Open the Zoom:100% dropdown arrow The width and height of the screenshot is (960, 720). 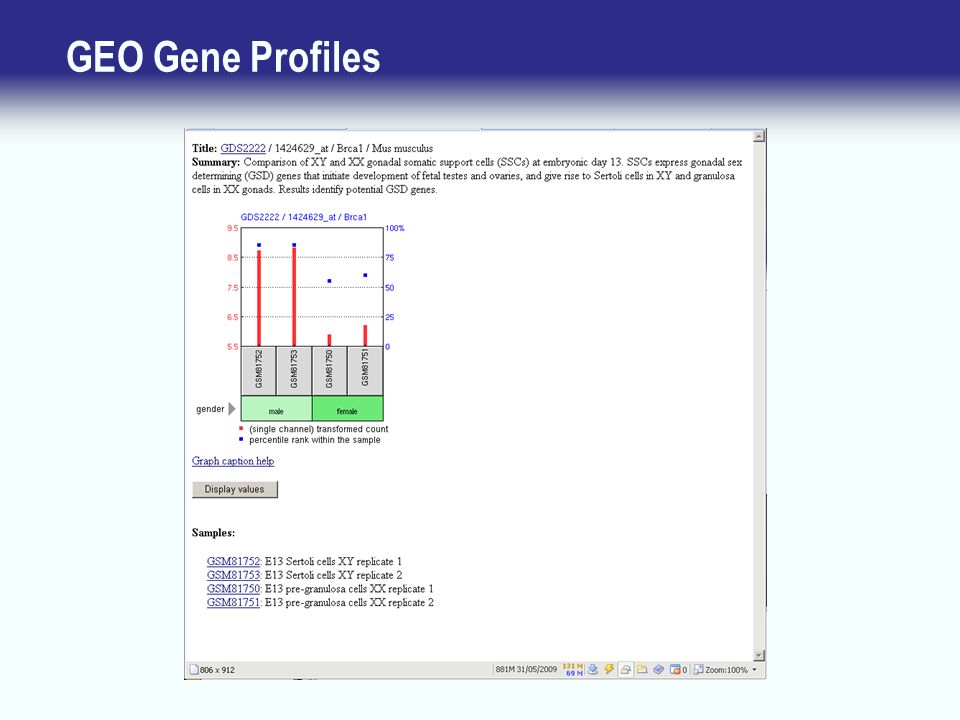[754, 669]
